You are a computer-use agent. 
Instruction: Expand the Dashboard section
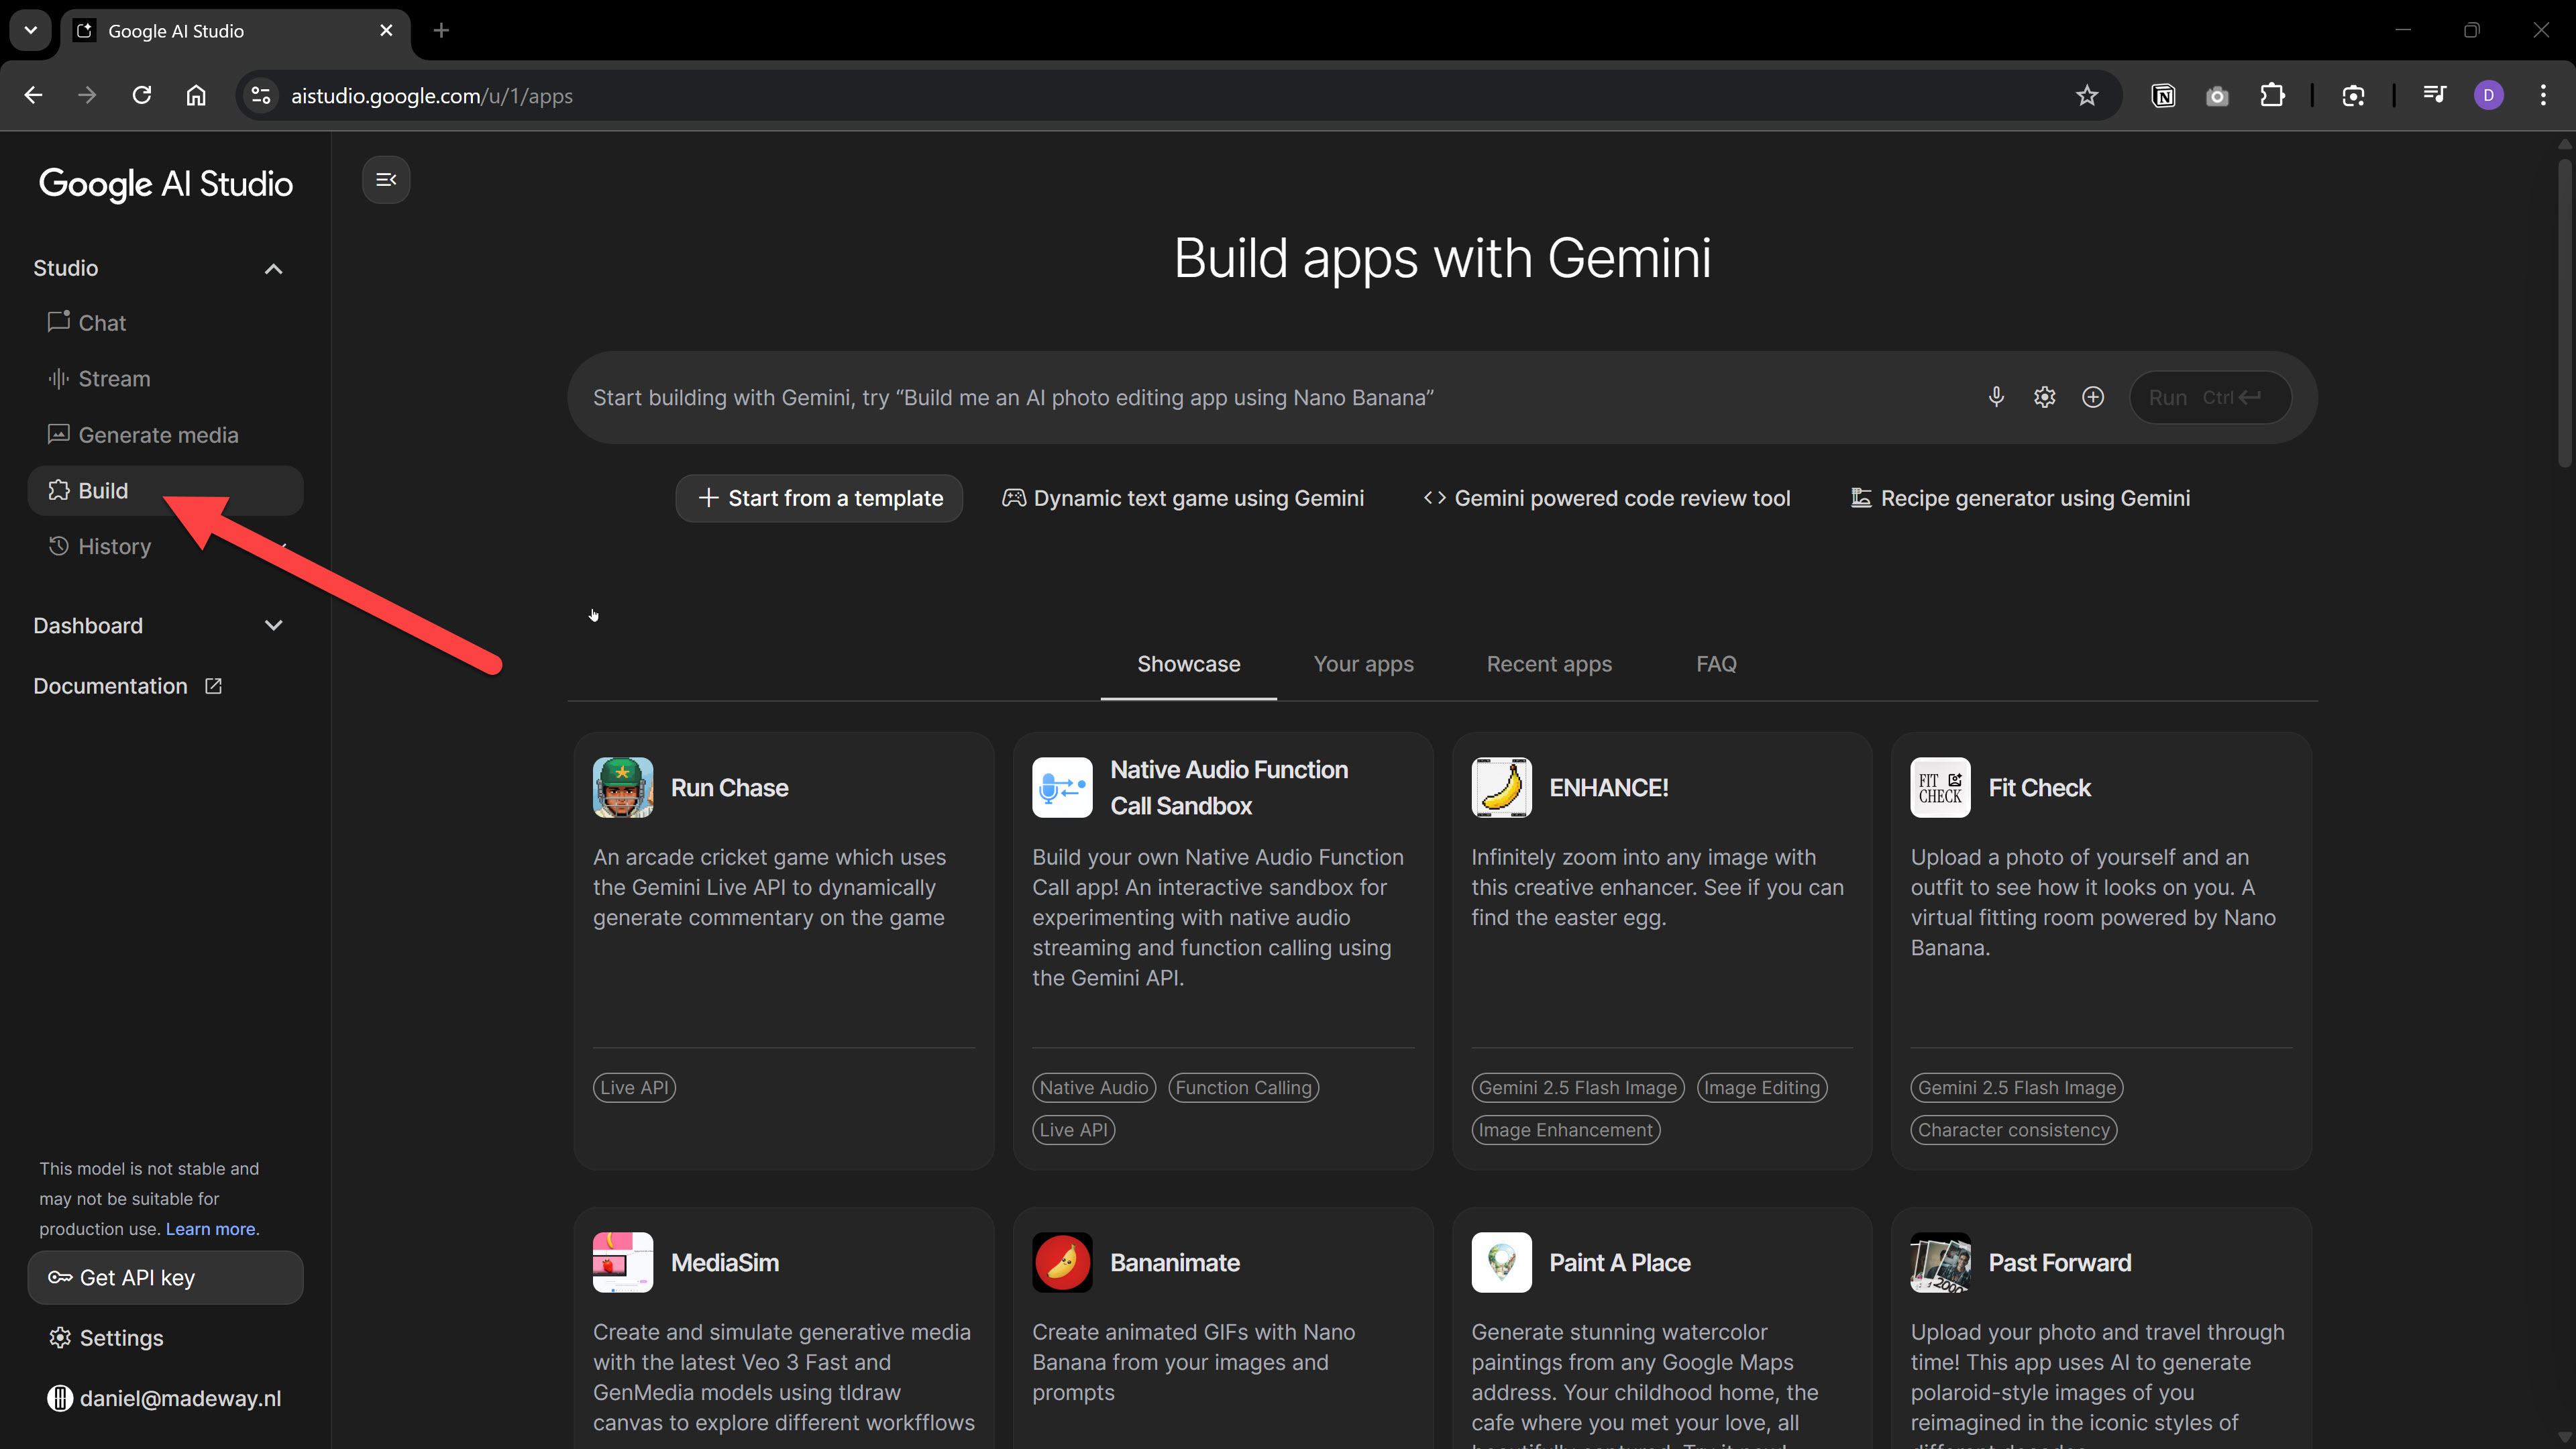coord(273,626)
